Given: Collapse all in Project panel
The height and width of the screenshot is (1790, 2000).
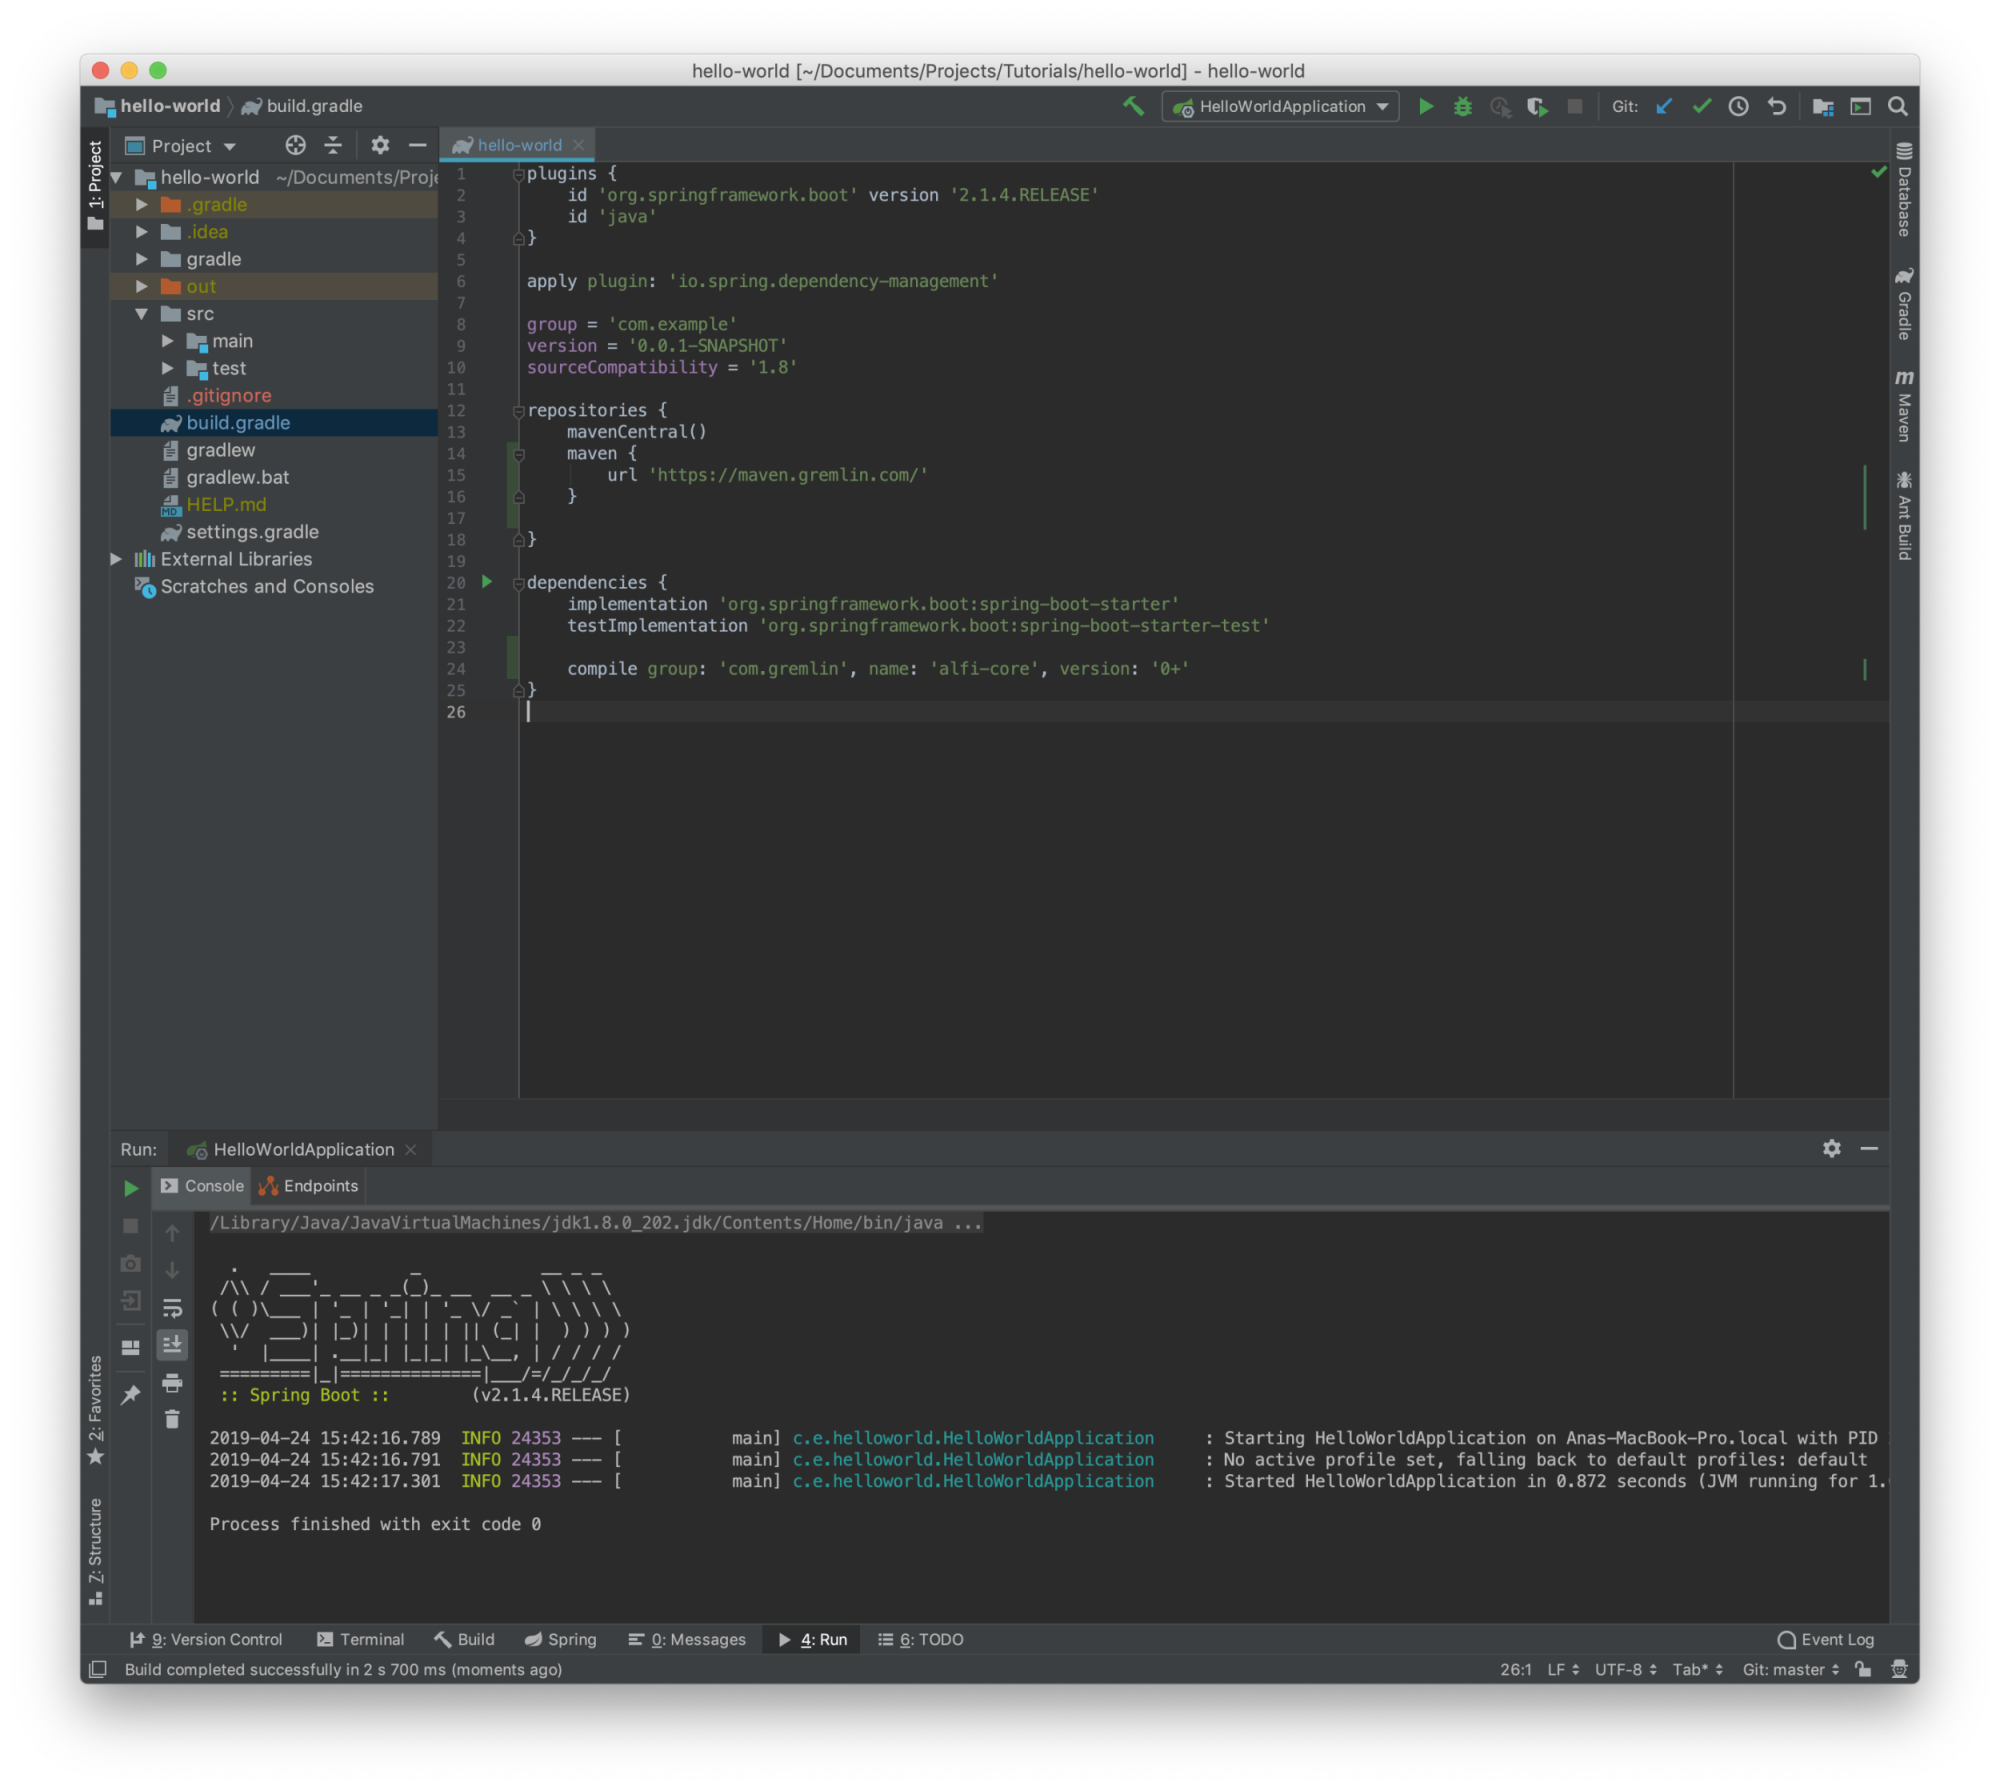Looking at the screenshot, I should [x=333, y=145].
